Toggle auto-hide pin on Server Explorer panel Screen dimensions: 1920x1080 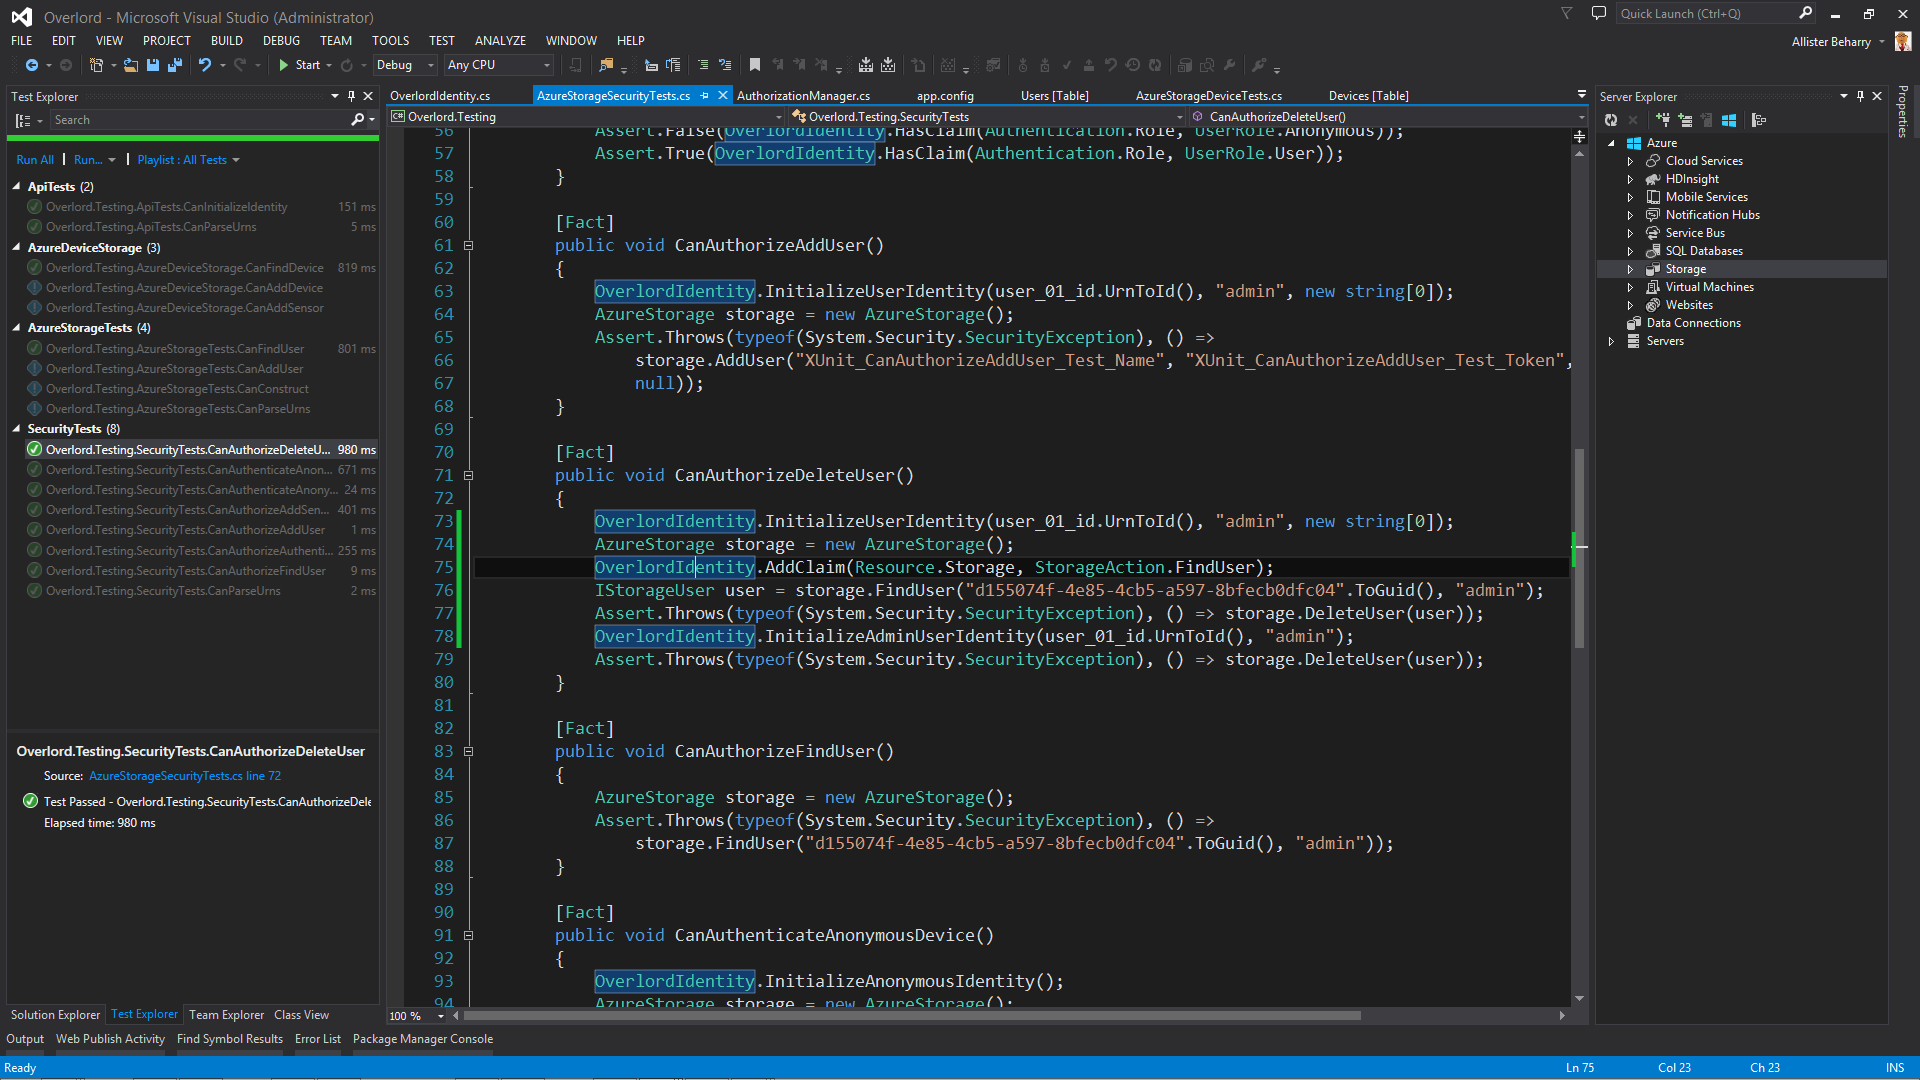pyautogui.click(x=1860, y=97)
